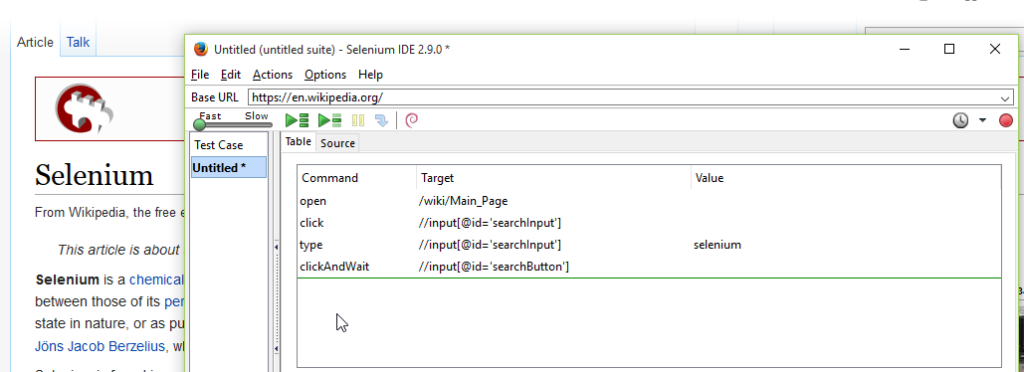The image size is (1024, 372).
Task: Select the 'clickAndWait' command row
Action: 649,266
